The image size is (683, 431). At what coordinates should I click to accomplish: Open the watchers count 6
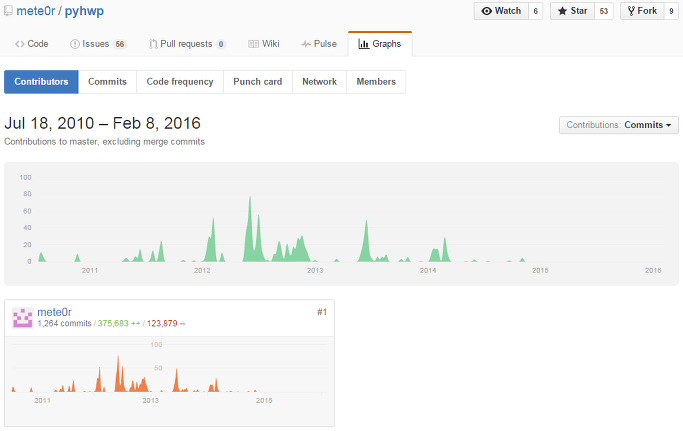(x=535, y=11)
